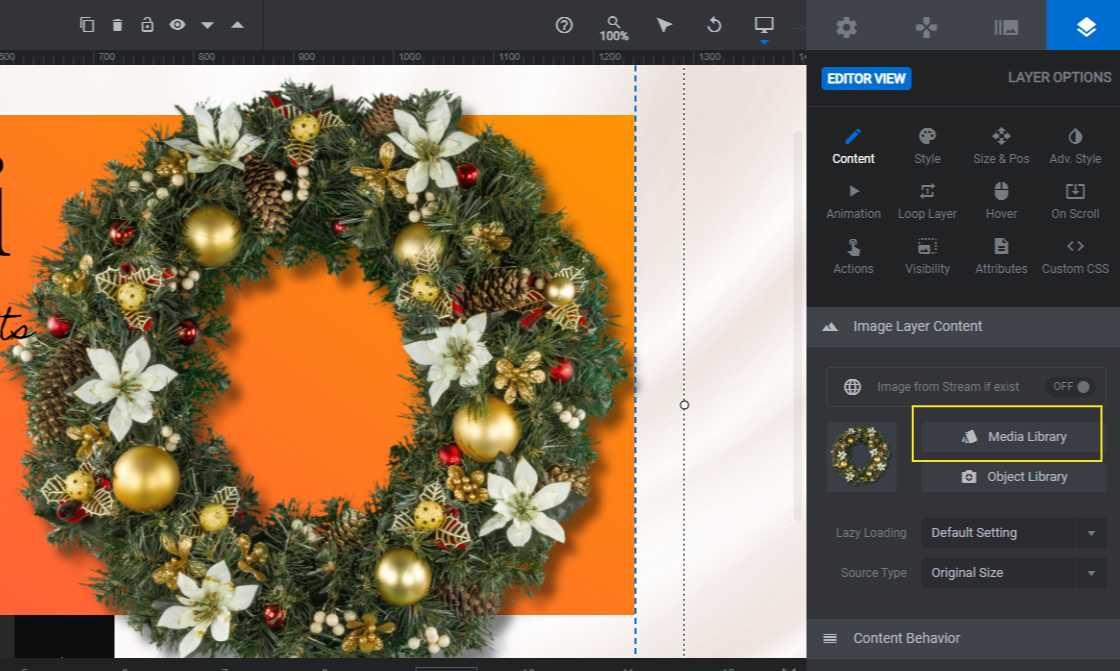The width and height of the screenshot is (1120, 671).
Task: Open the Attributes section
Action: point(1001,257)
